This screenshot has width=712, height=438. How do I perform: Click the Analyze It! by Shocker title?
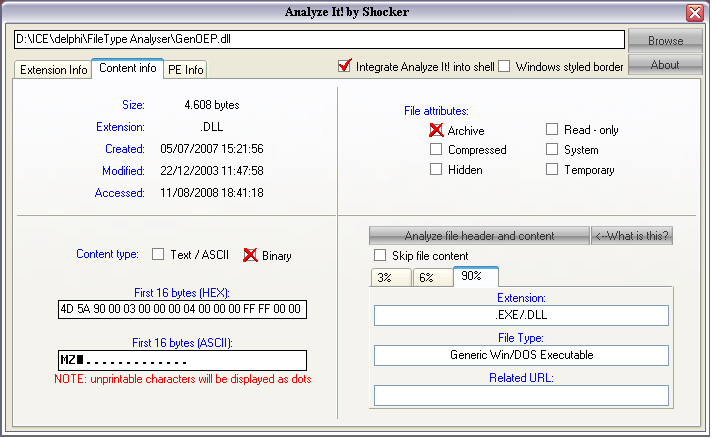346,12
